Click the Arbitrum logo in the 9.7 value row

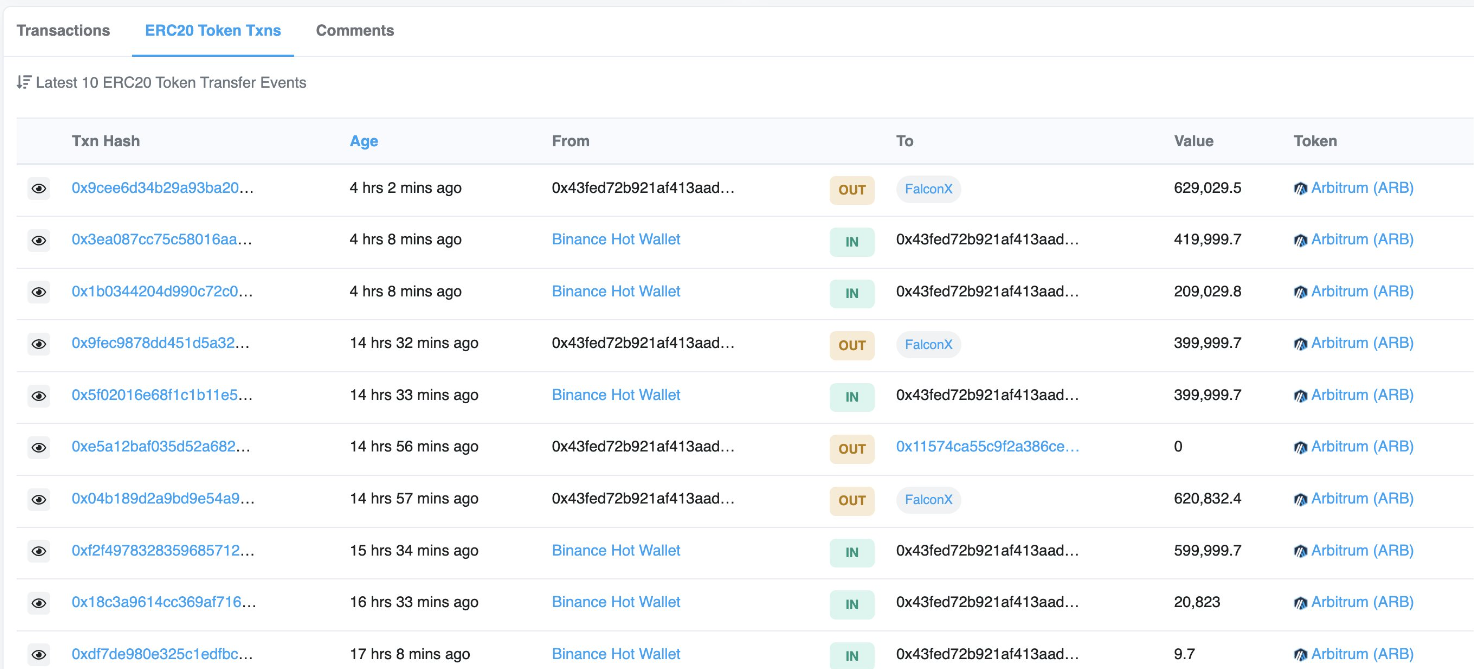click(1301, 655)
